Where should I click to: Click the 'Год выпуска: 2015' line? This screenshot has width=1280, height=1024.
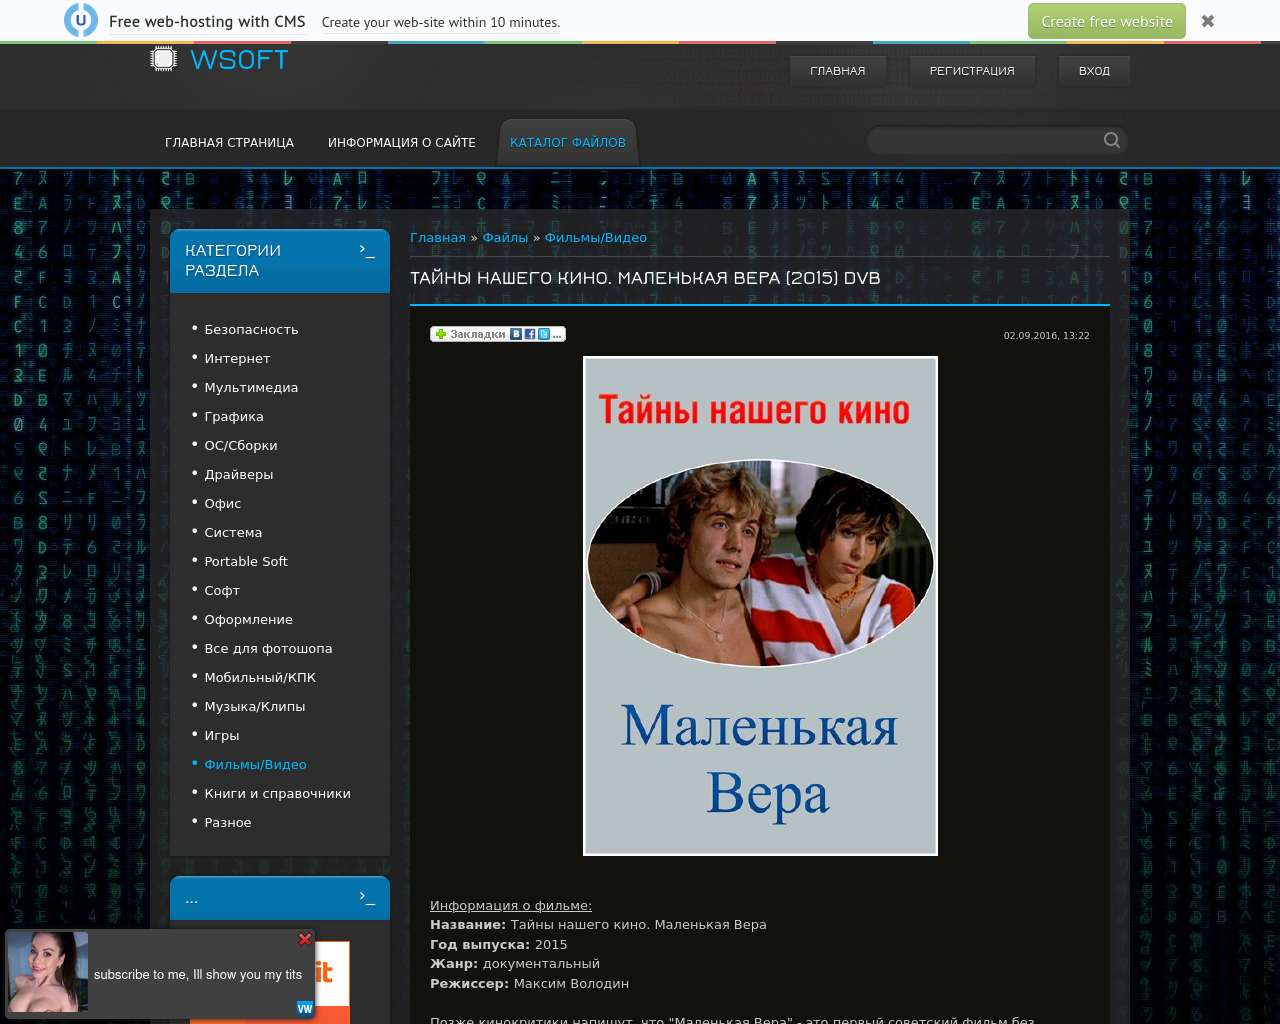tap(499, 945)
